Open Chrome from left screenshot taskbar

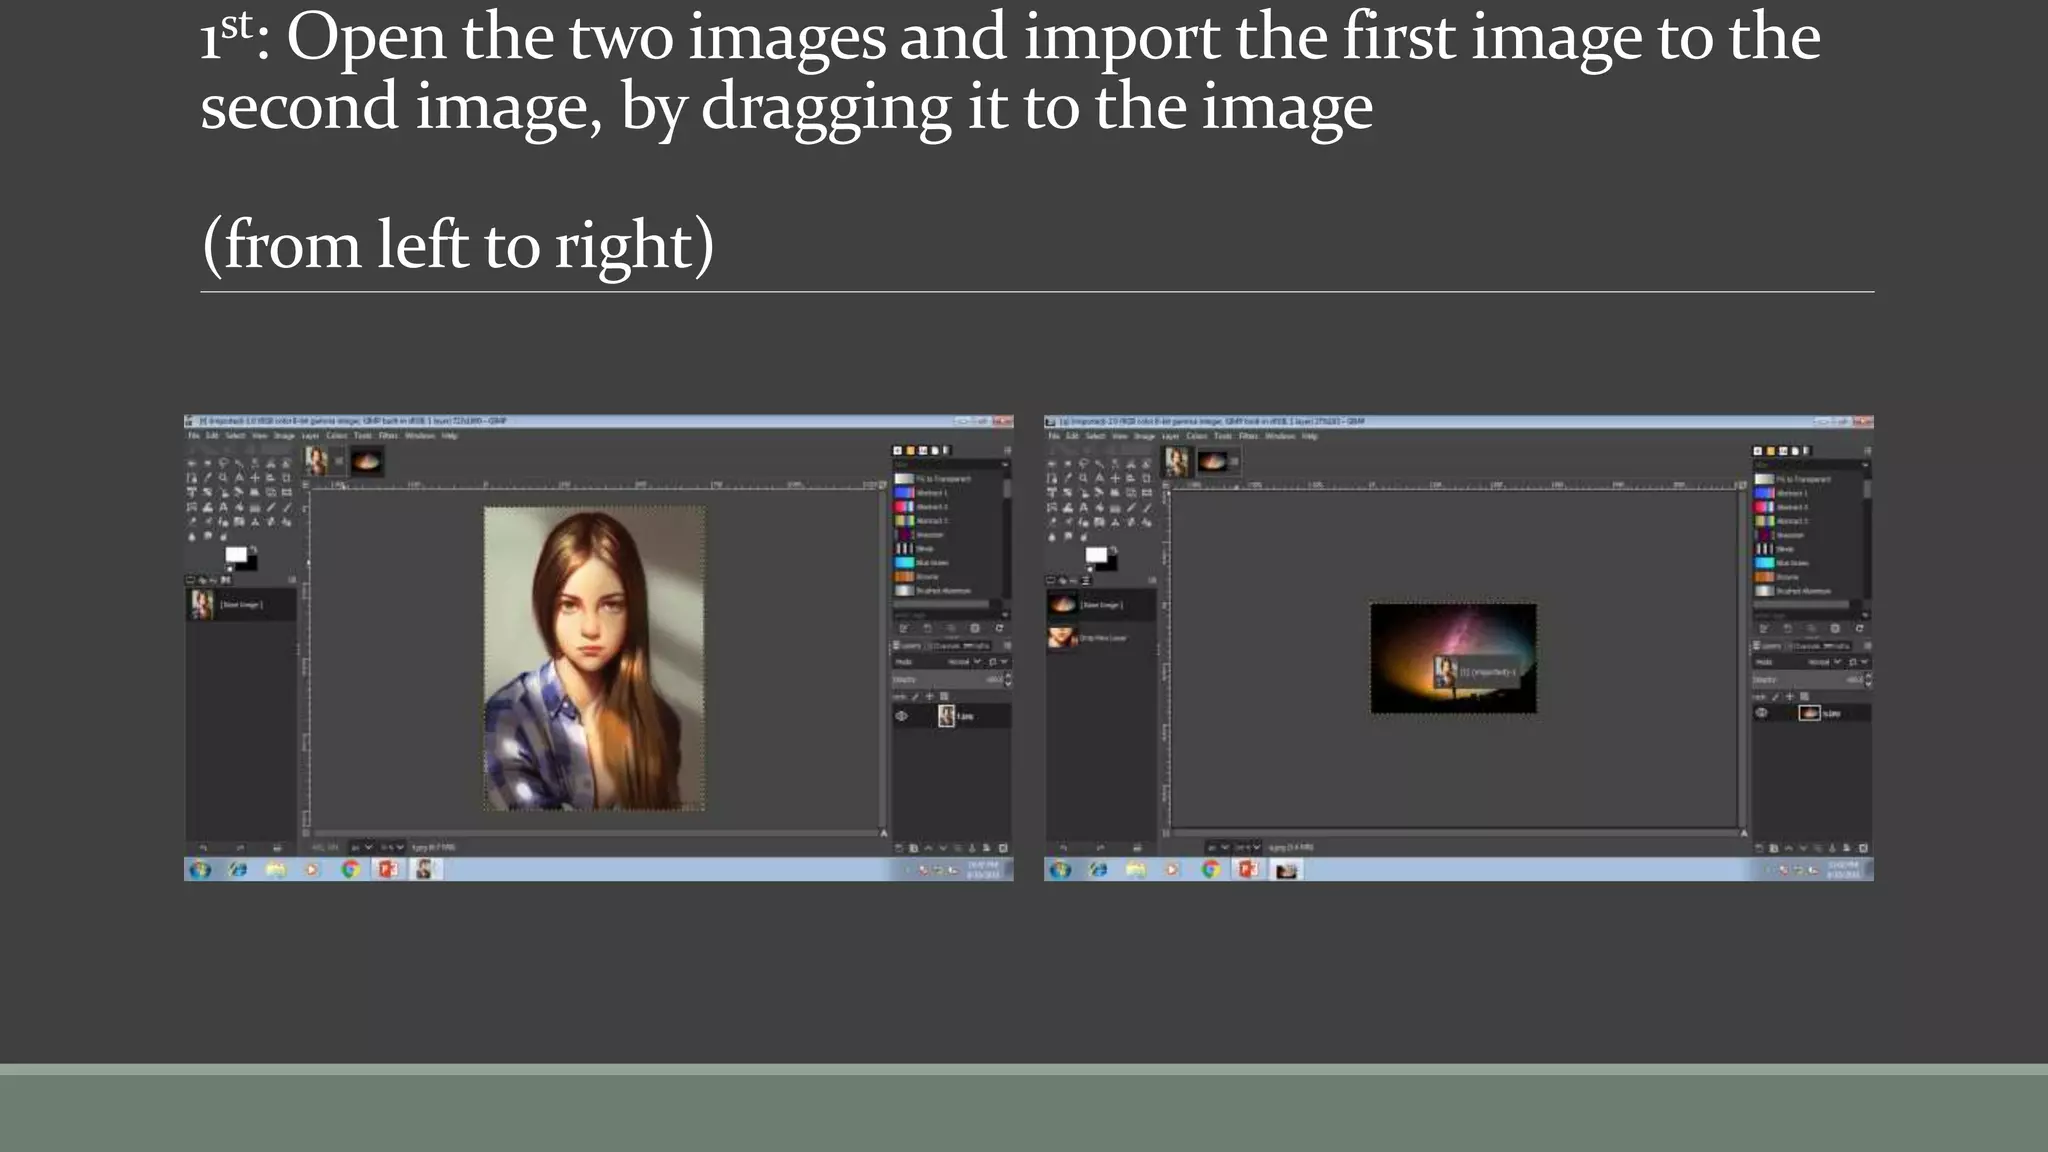point(350,869)
